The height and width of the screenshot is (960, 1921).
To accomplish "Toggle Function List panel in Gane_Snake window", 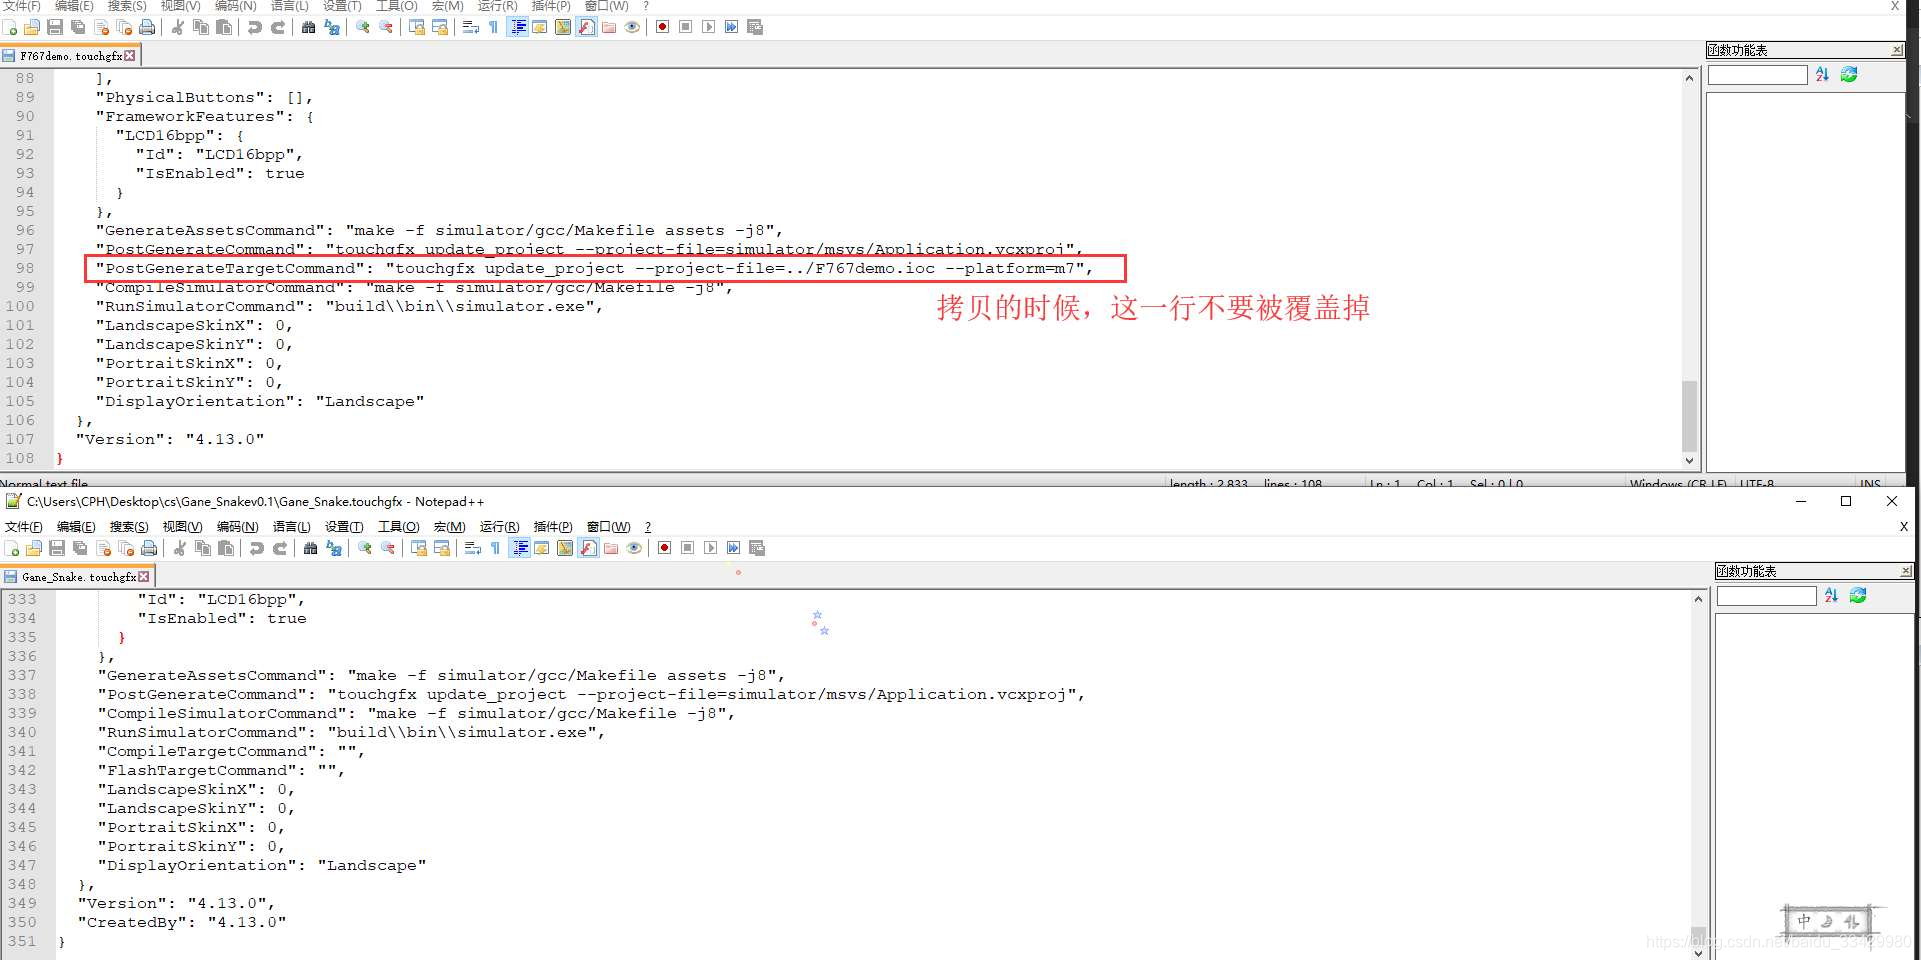I will click(x=588, y=548).
